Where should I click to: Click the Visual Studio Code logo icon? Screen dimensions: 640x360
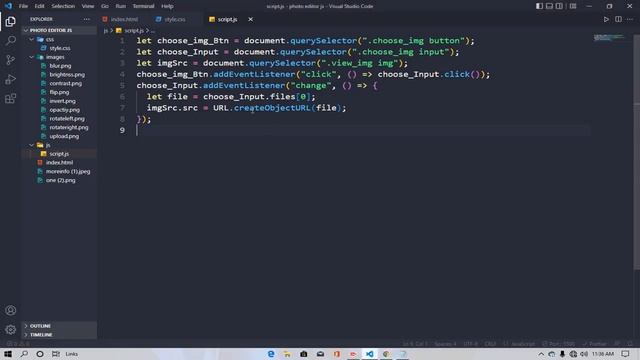click(8, 6)
